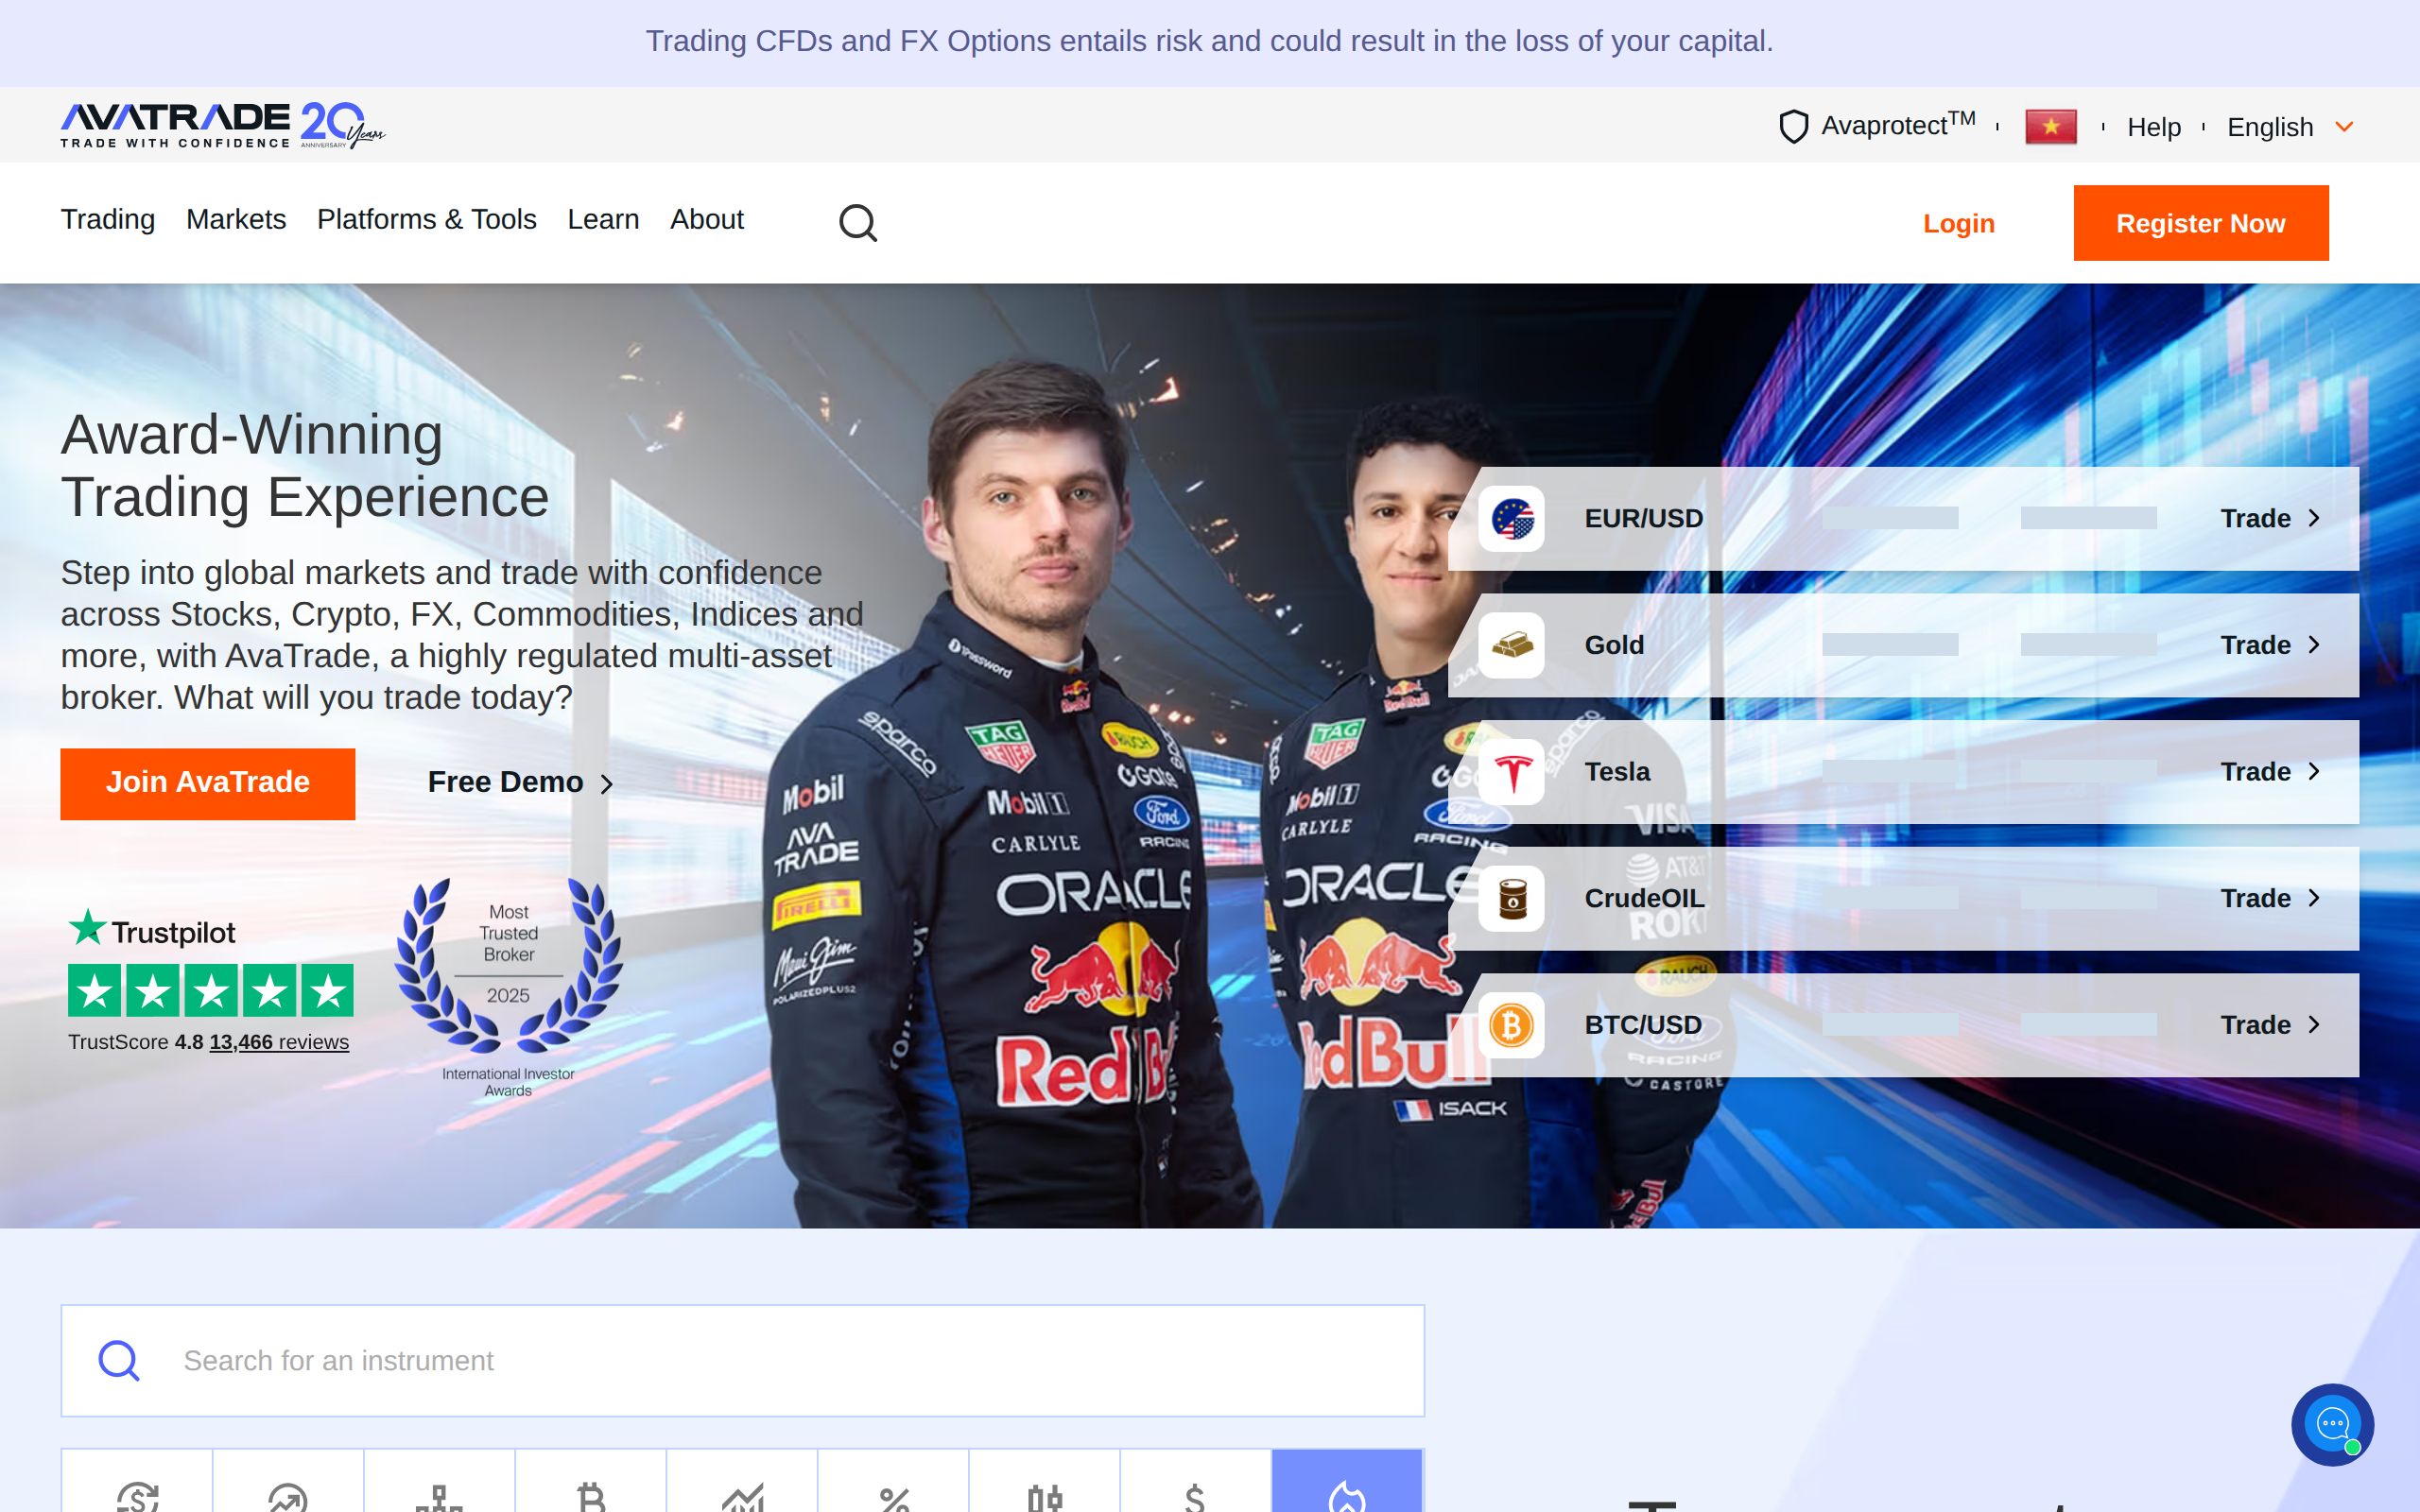
Task: Open the Platforms & Tools menu
Action: (427, 219)
